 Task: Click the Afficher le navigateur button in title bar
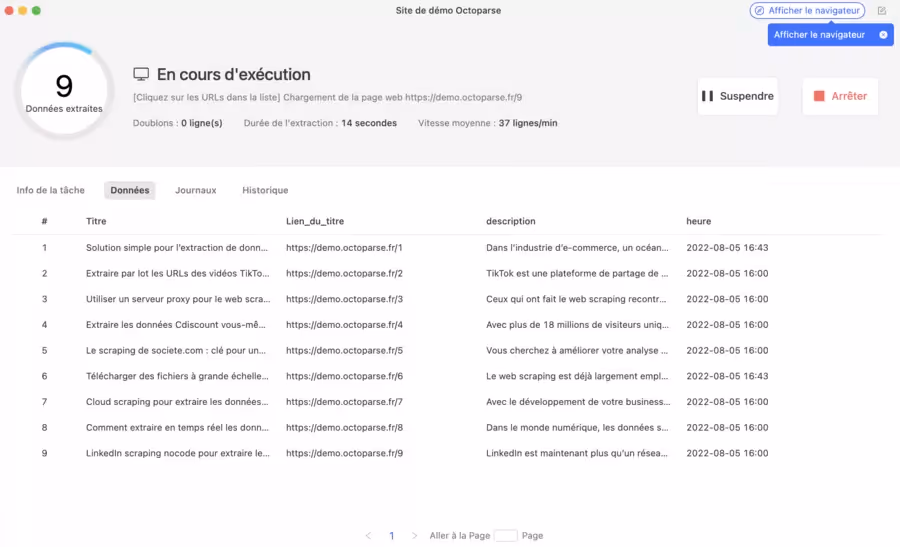click(806, 10)
